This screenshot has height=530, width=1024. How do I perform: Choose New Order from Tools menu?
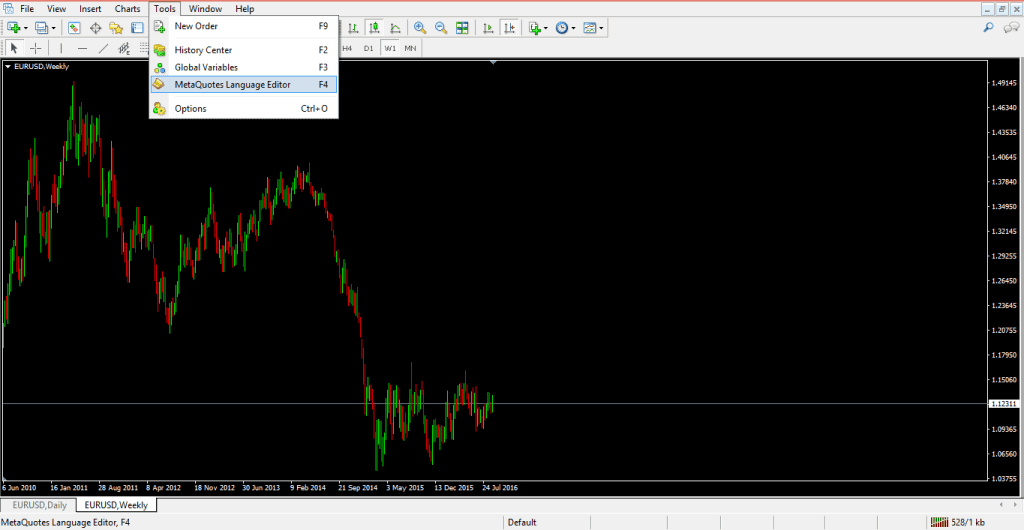[x=244, y=26]
